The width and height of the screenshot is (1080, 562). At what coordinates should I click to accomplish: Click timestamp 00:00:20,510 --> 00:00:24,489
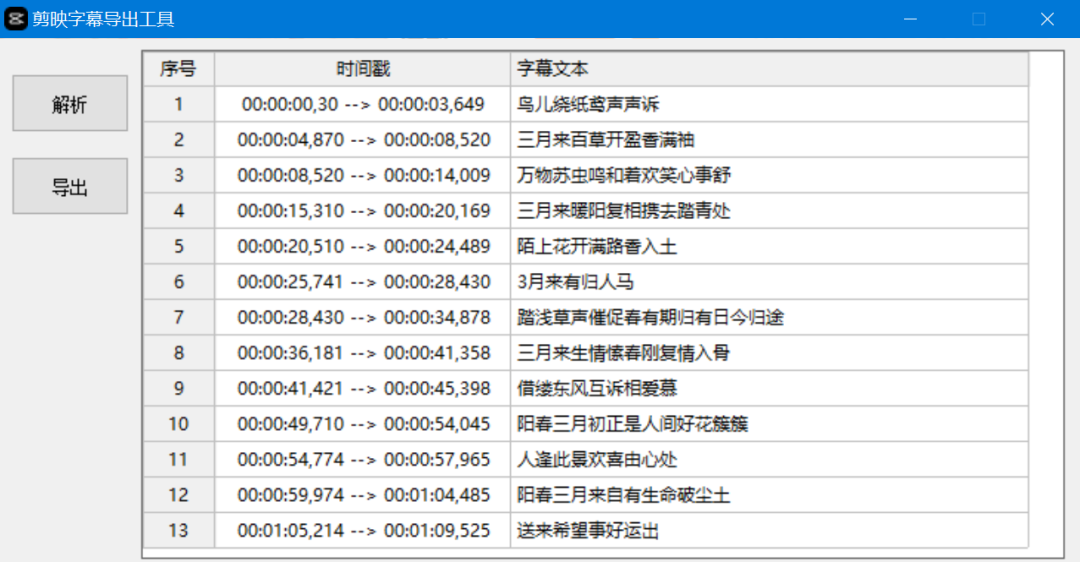[x=364, y=247]
